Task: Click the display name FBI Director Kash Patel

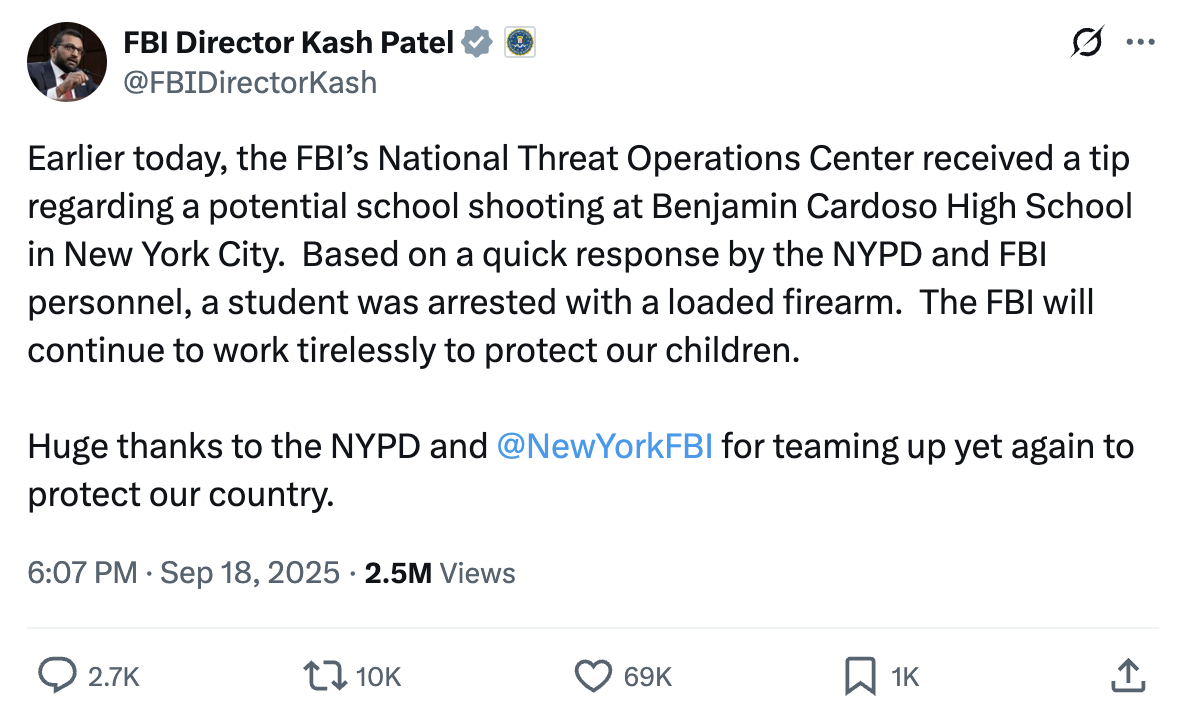Action: [x=288, y=42]
